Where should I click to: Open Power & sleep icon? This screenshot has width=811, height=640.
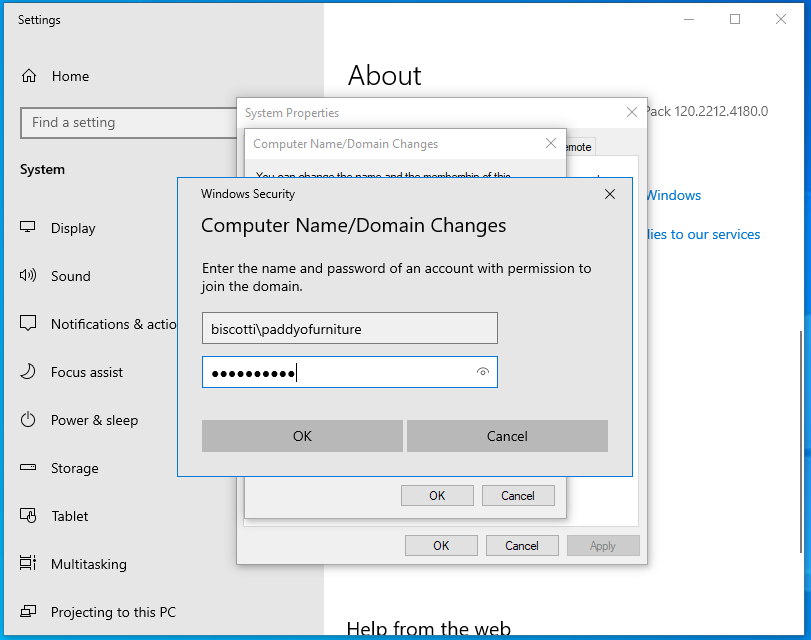pyautogui.click(x=29, y=420)
